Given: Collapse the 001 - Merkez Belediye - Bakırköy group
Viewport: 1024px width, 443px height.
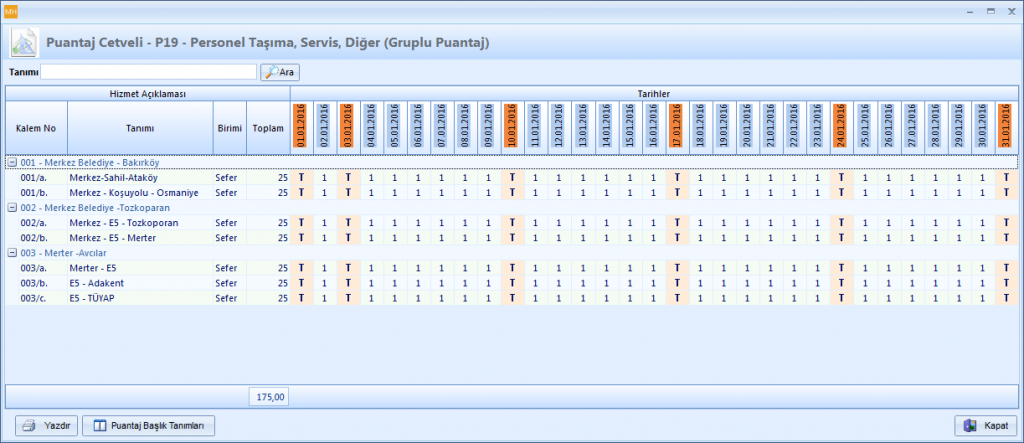Looking at the screenshot, I should pyautogui.click(x=11, y=162).
